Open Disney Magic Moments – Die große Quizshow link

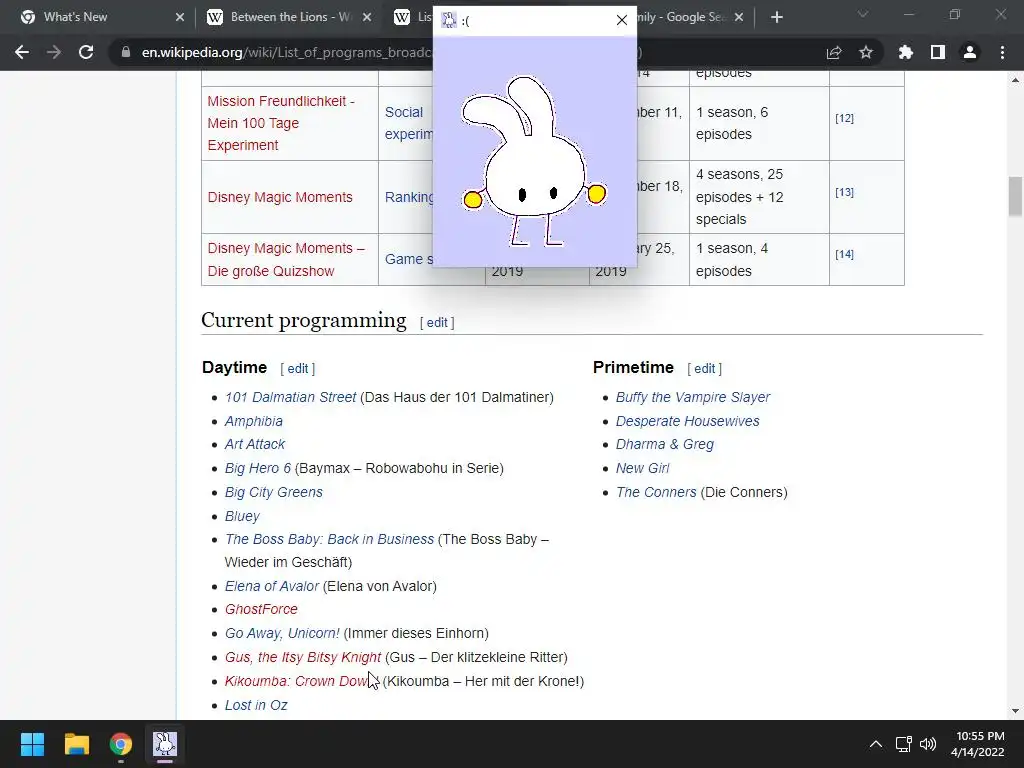coord(286,259)
